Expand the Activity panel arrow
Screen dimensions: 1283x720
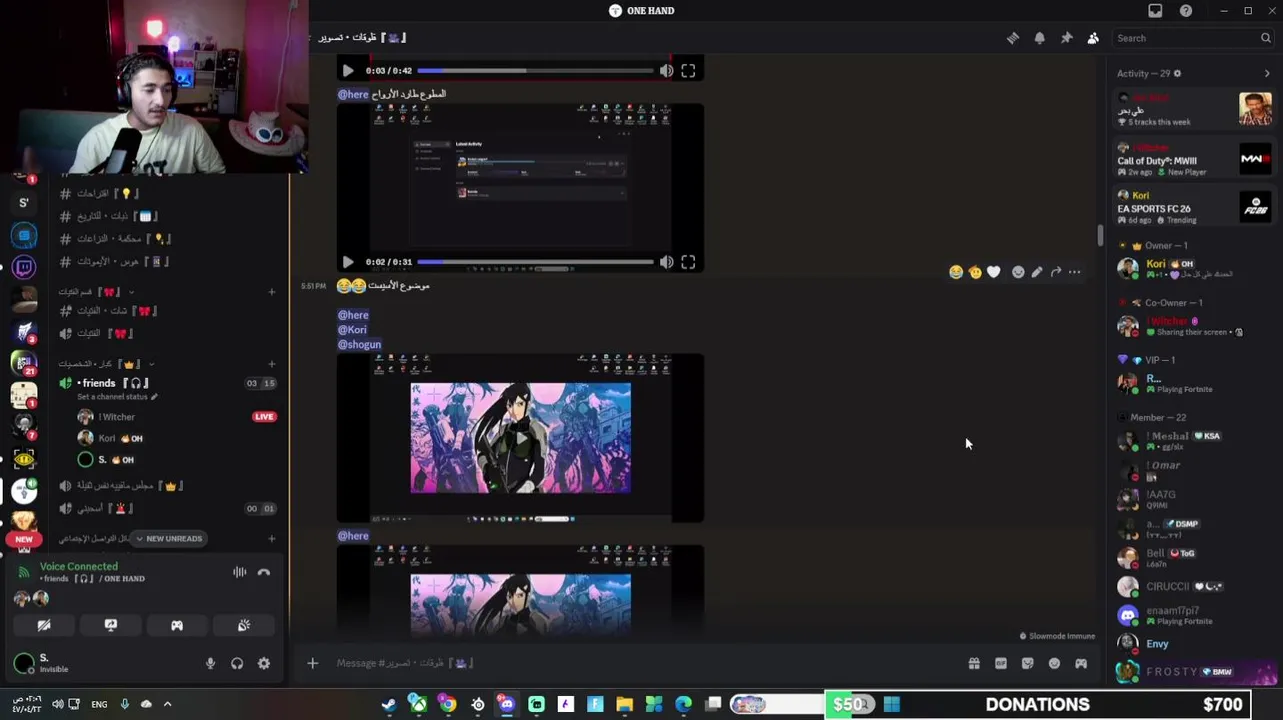[x=1267, y=73]
